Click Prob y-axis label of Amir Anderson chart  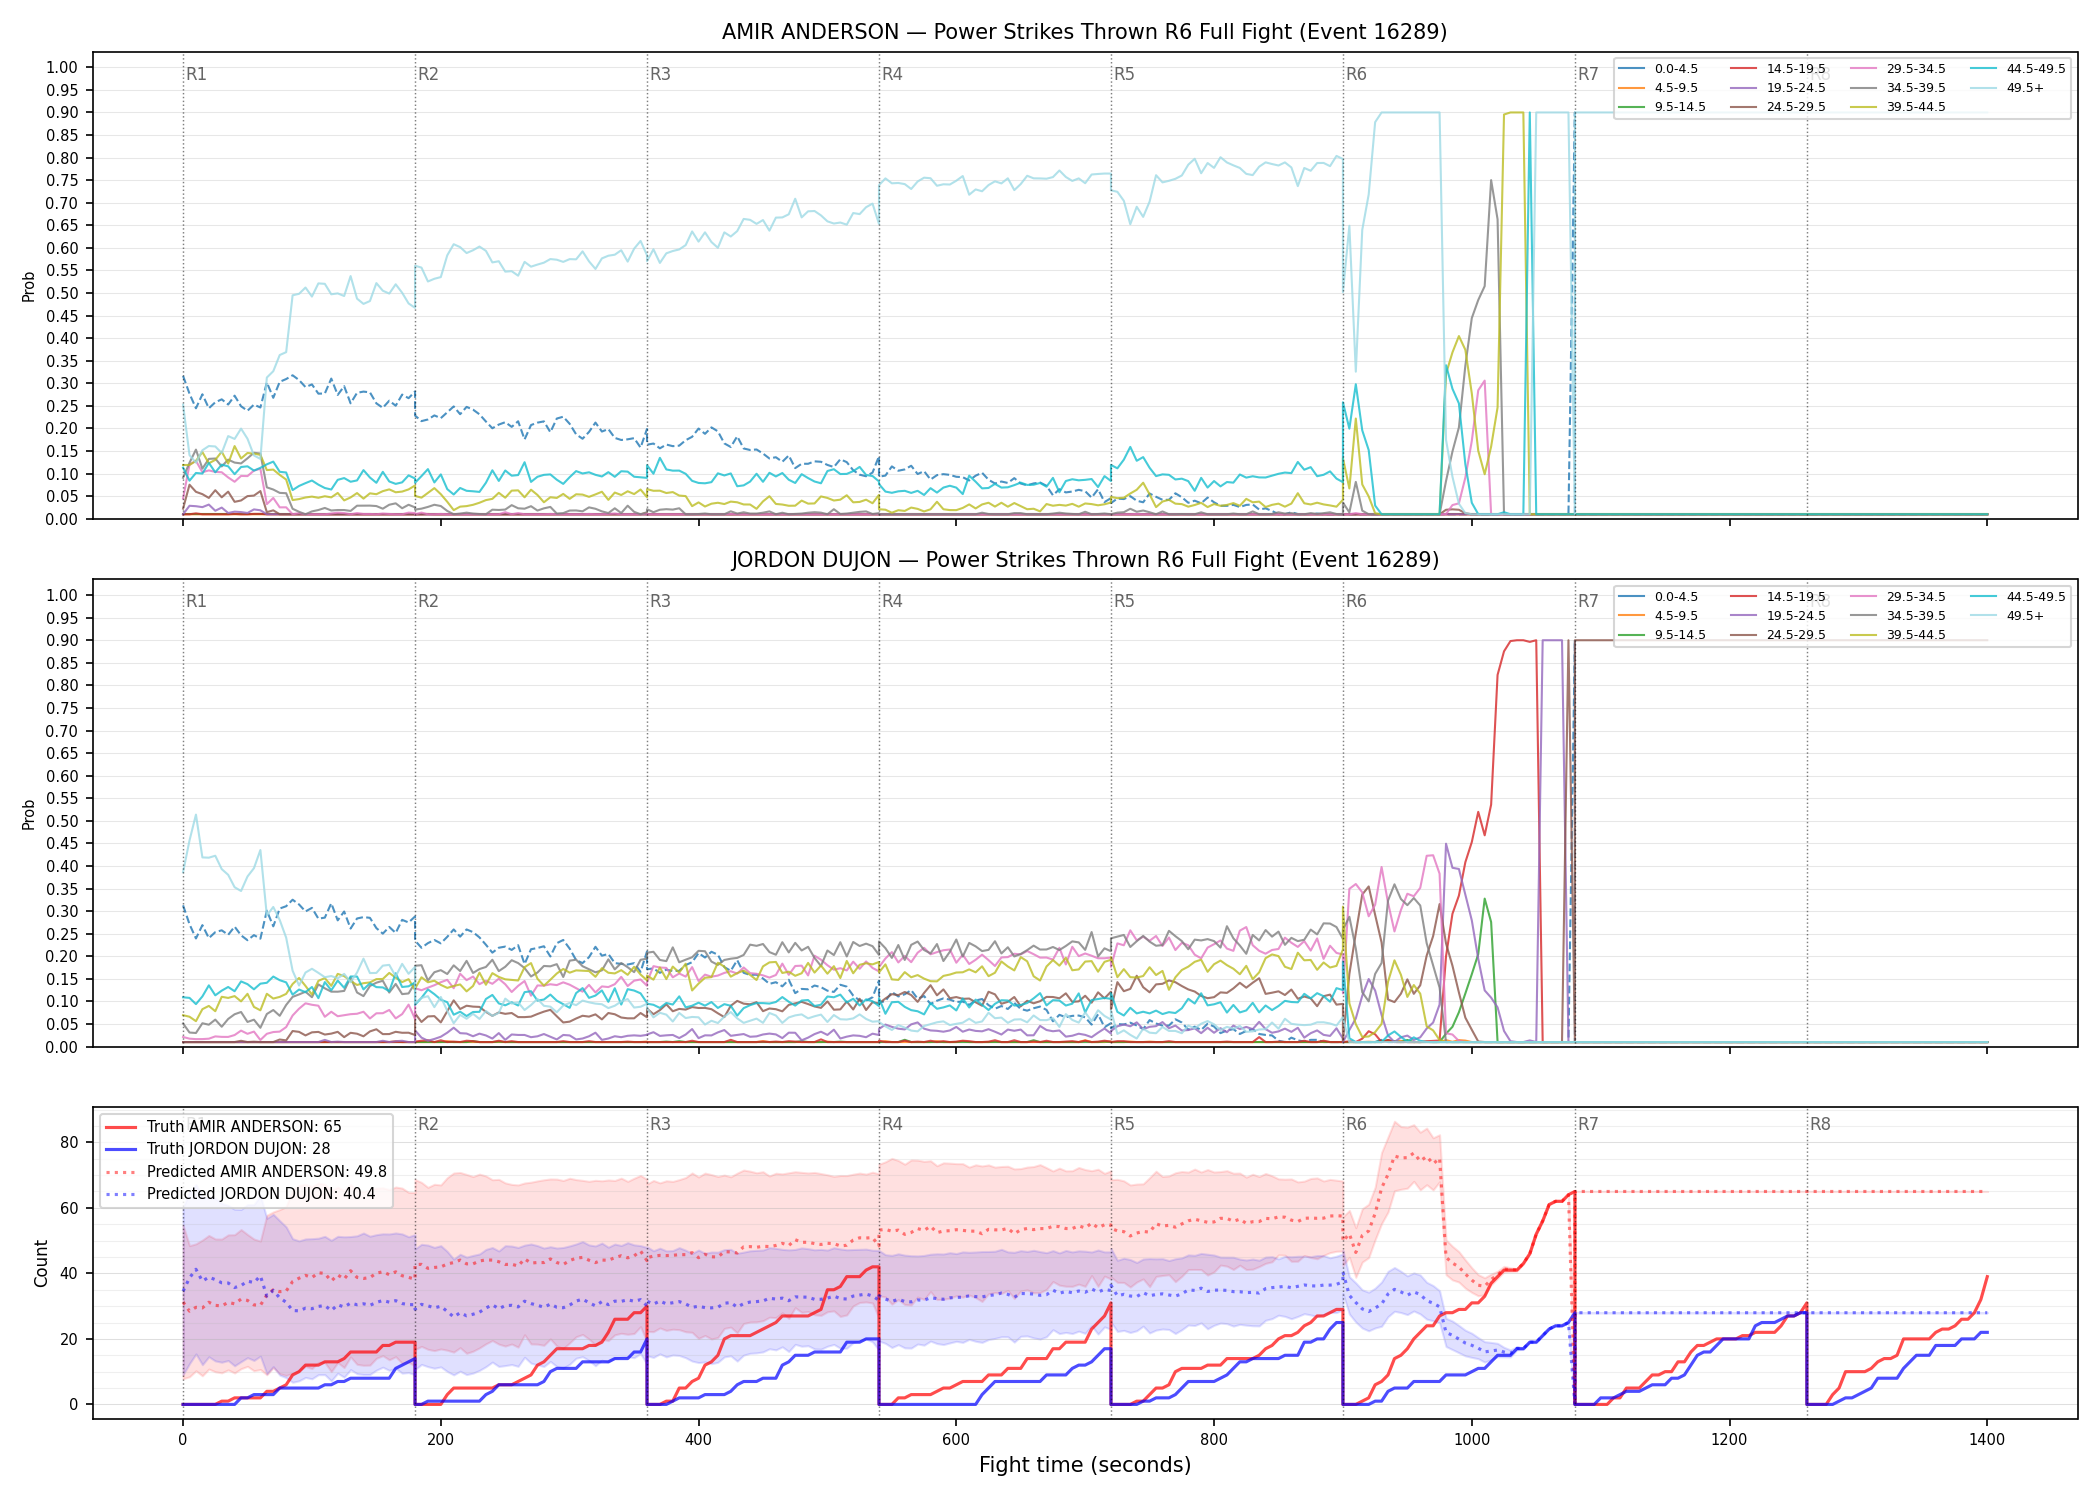29,286
